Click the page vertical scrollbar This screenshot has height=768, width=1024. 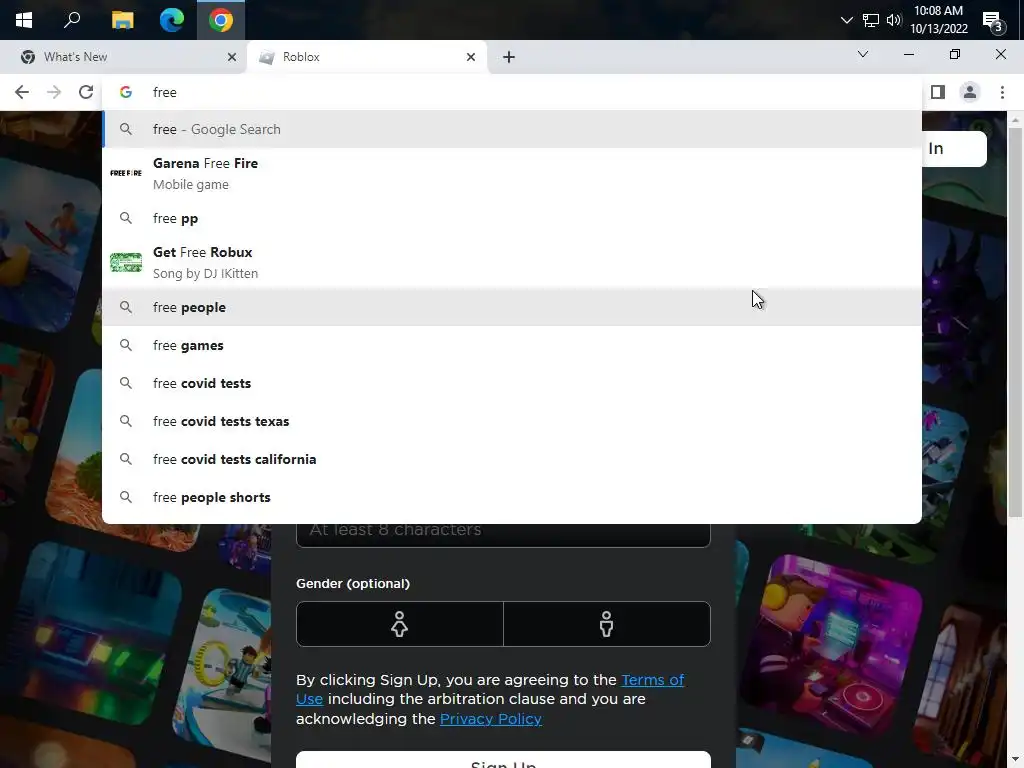coord(1015,323)
